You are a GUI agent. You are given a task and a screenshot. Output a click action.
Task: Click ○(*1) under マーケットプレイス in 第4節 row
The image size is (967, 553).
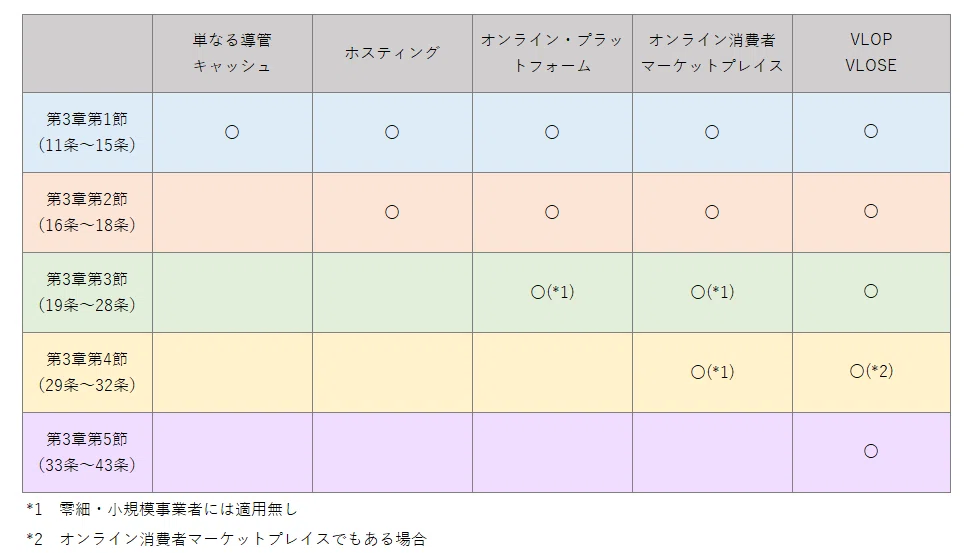tap(712, 372)
